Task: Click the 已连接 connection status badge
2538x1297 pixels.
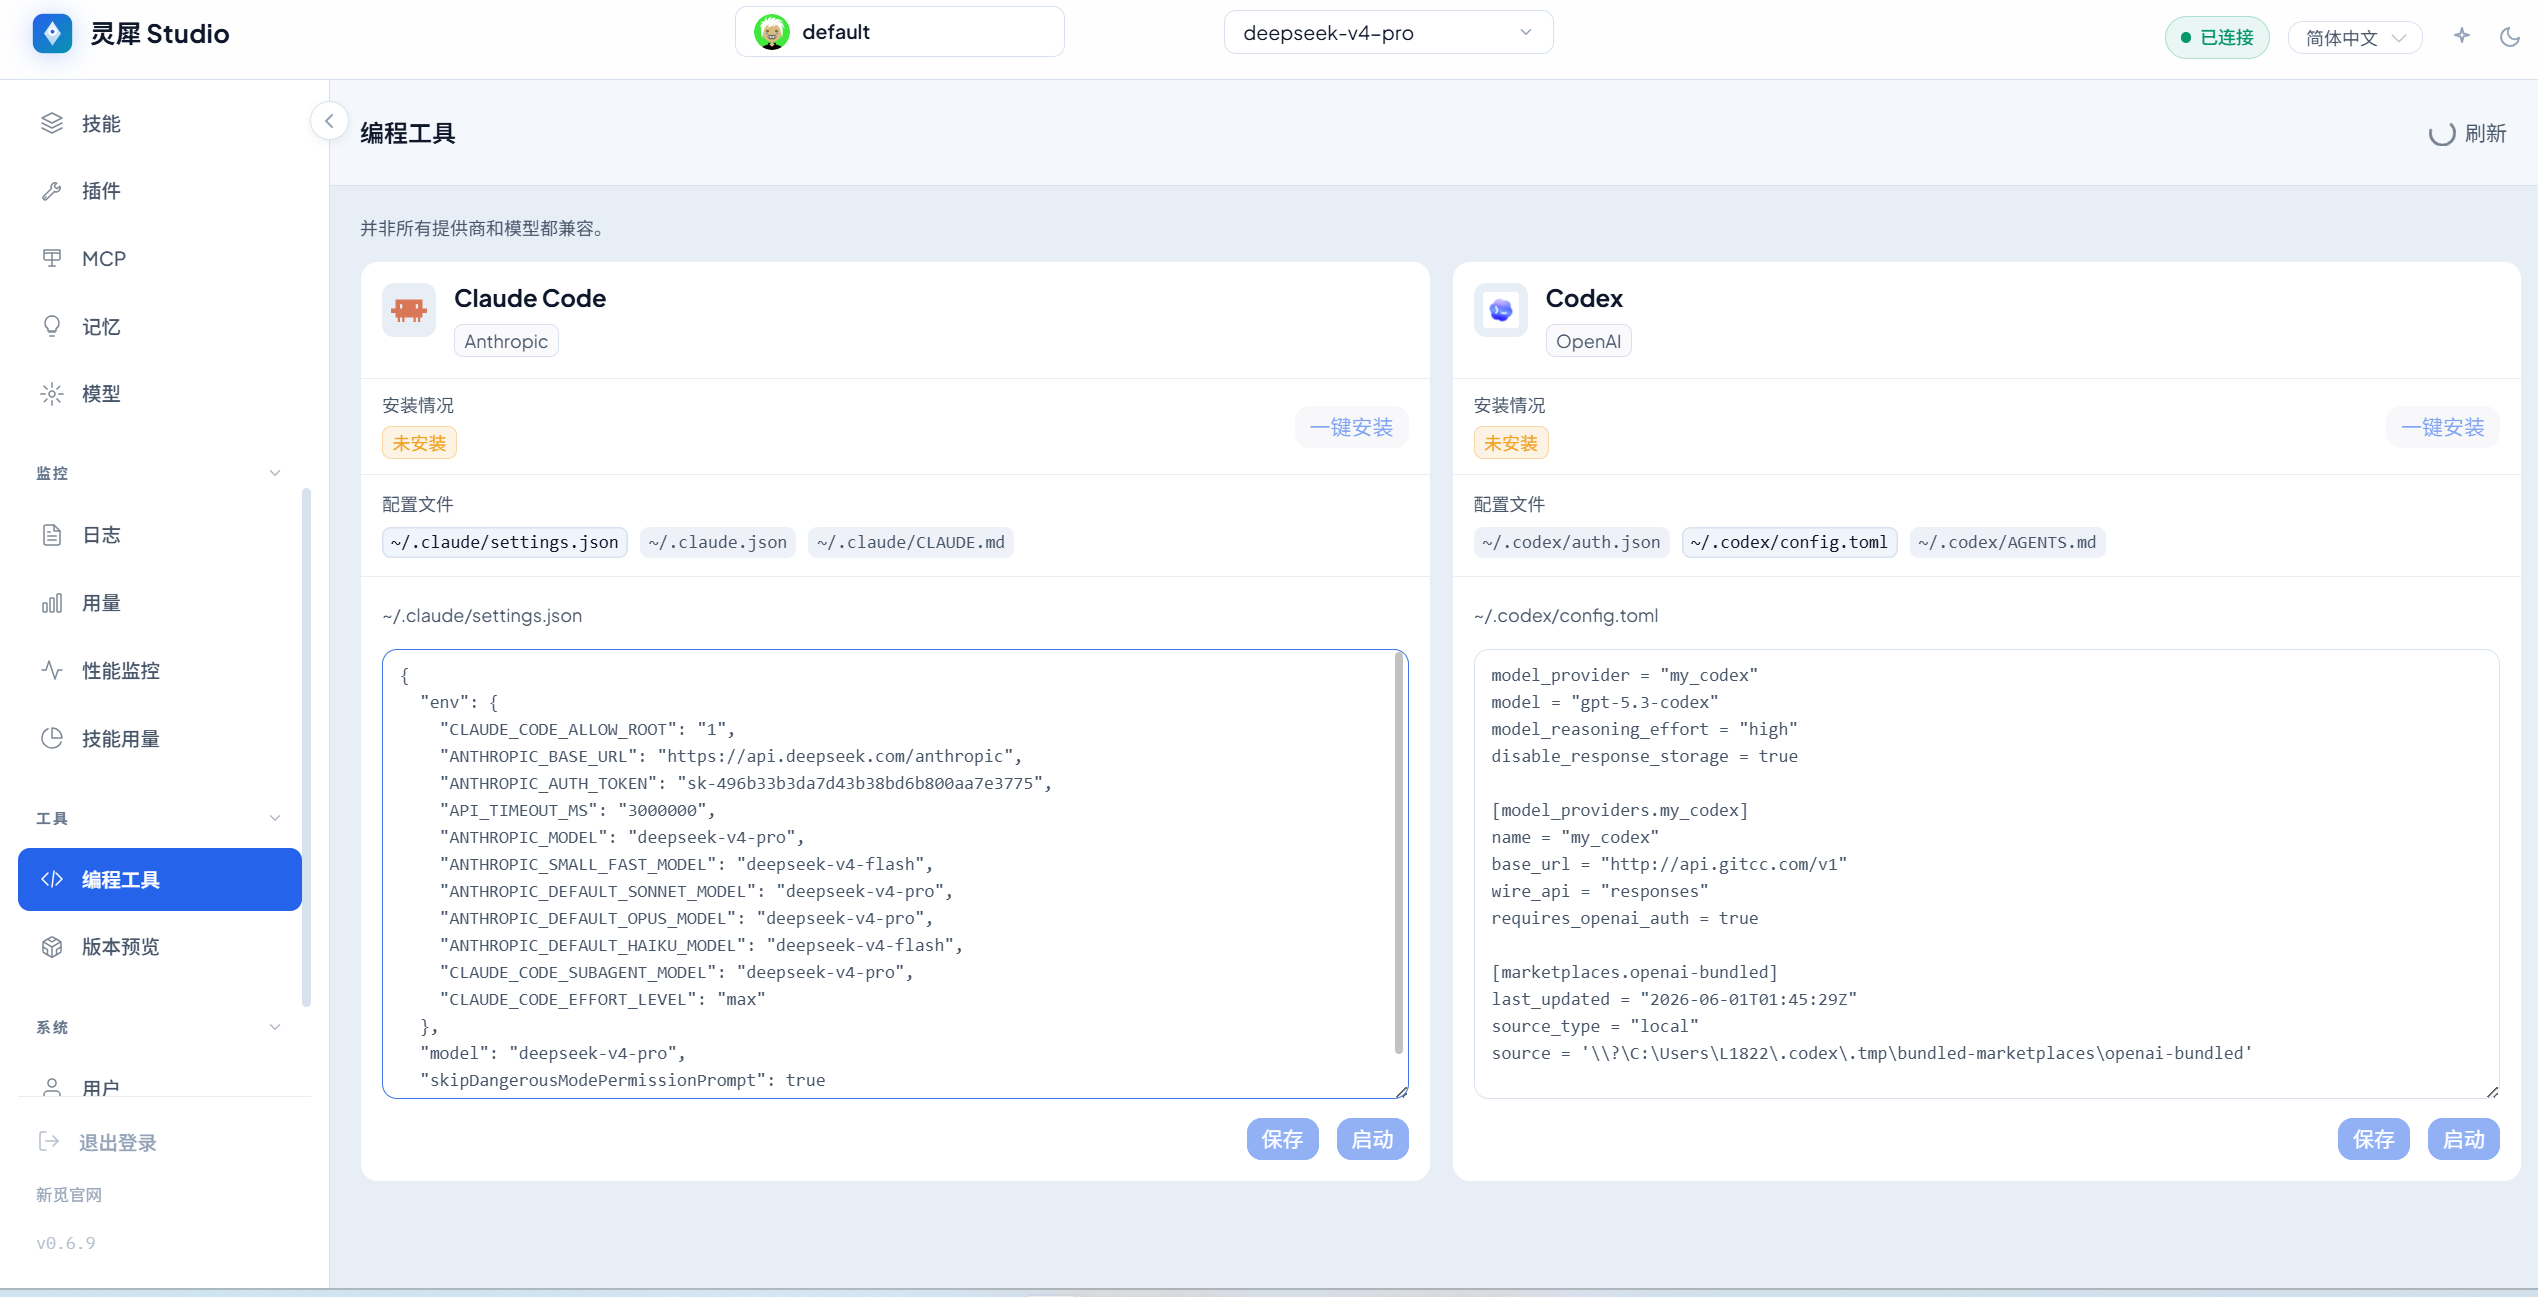Action: [2217, 37]
